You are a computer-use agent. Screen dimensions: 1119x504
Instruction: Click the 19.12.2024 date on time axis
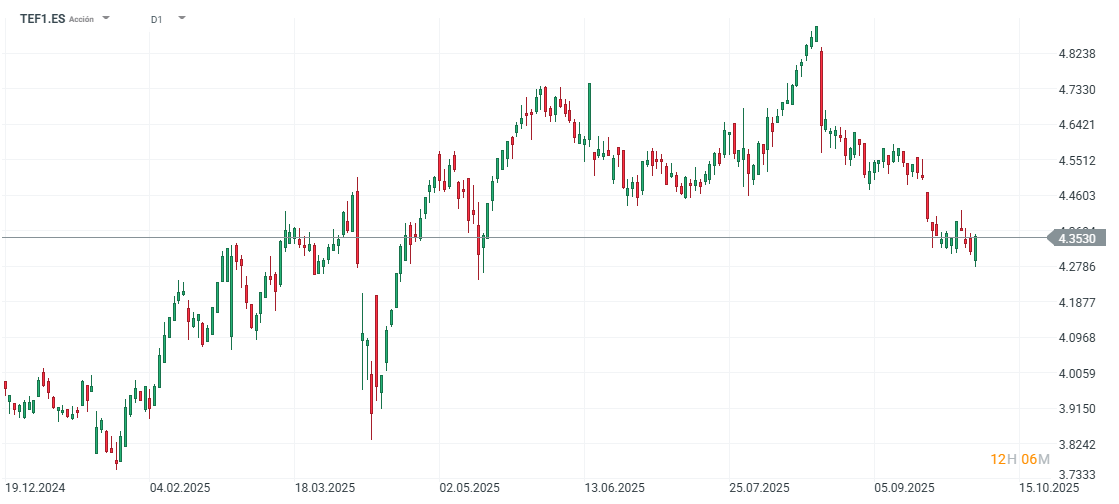point(35,488)
